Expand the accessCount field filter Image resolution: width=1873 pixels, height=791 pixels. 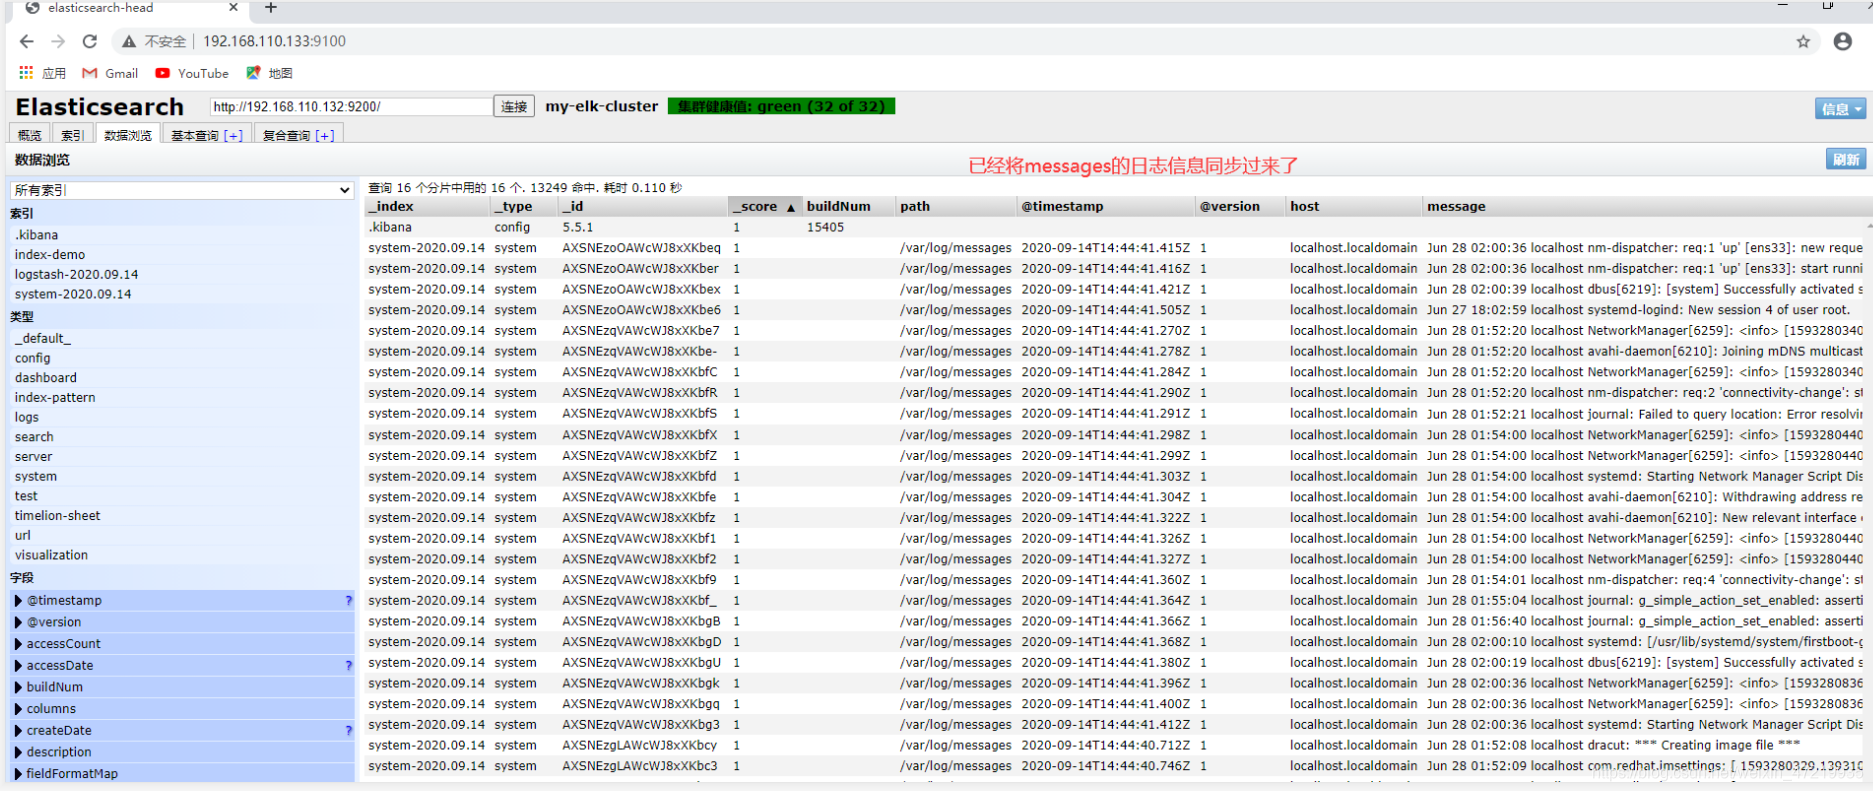click(18, 644)
